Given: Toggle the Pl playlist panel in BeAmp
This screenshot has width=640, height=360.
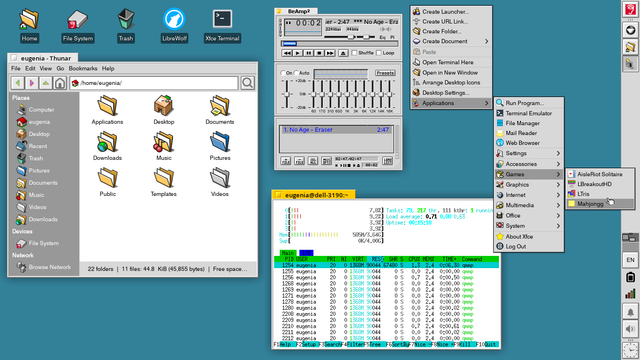Looking at the screenshot, I should pyautogui.click(x=392, y=37).
